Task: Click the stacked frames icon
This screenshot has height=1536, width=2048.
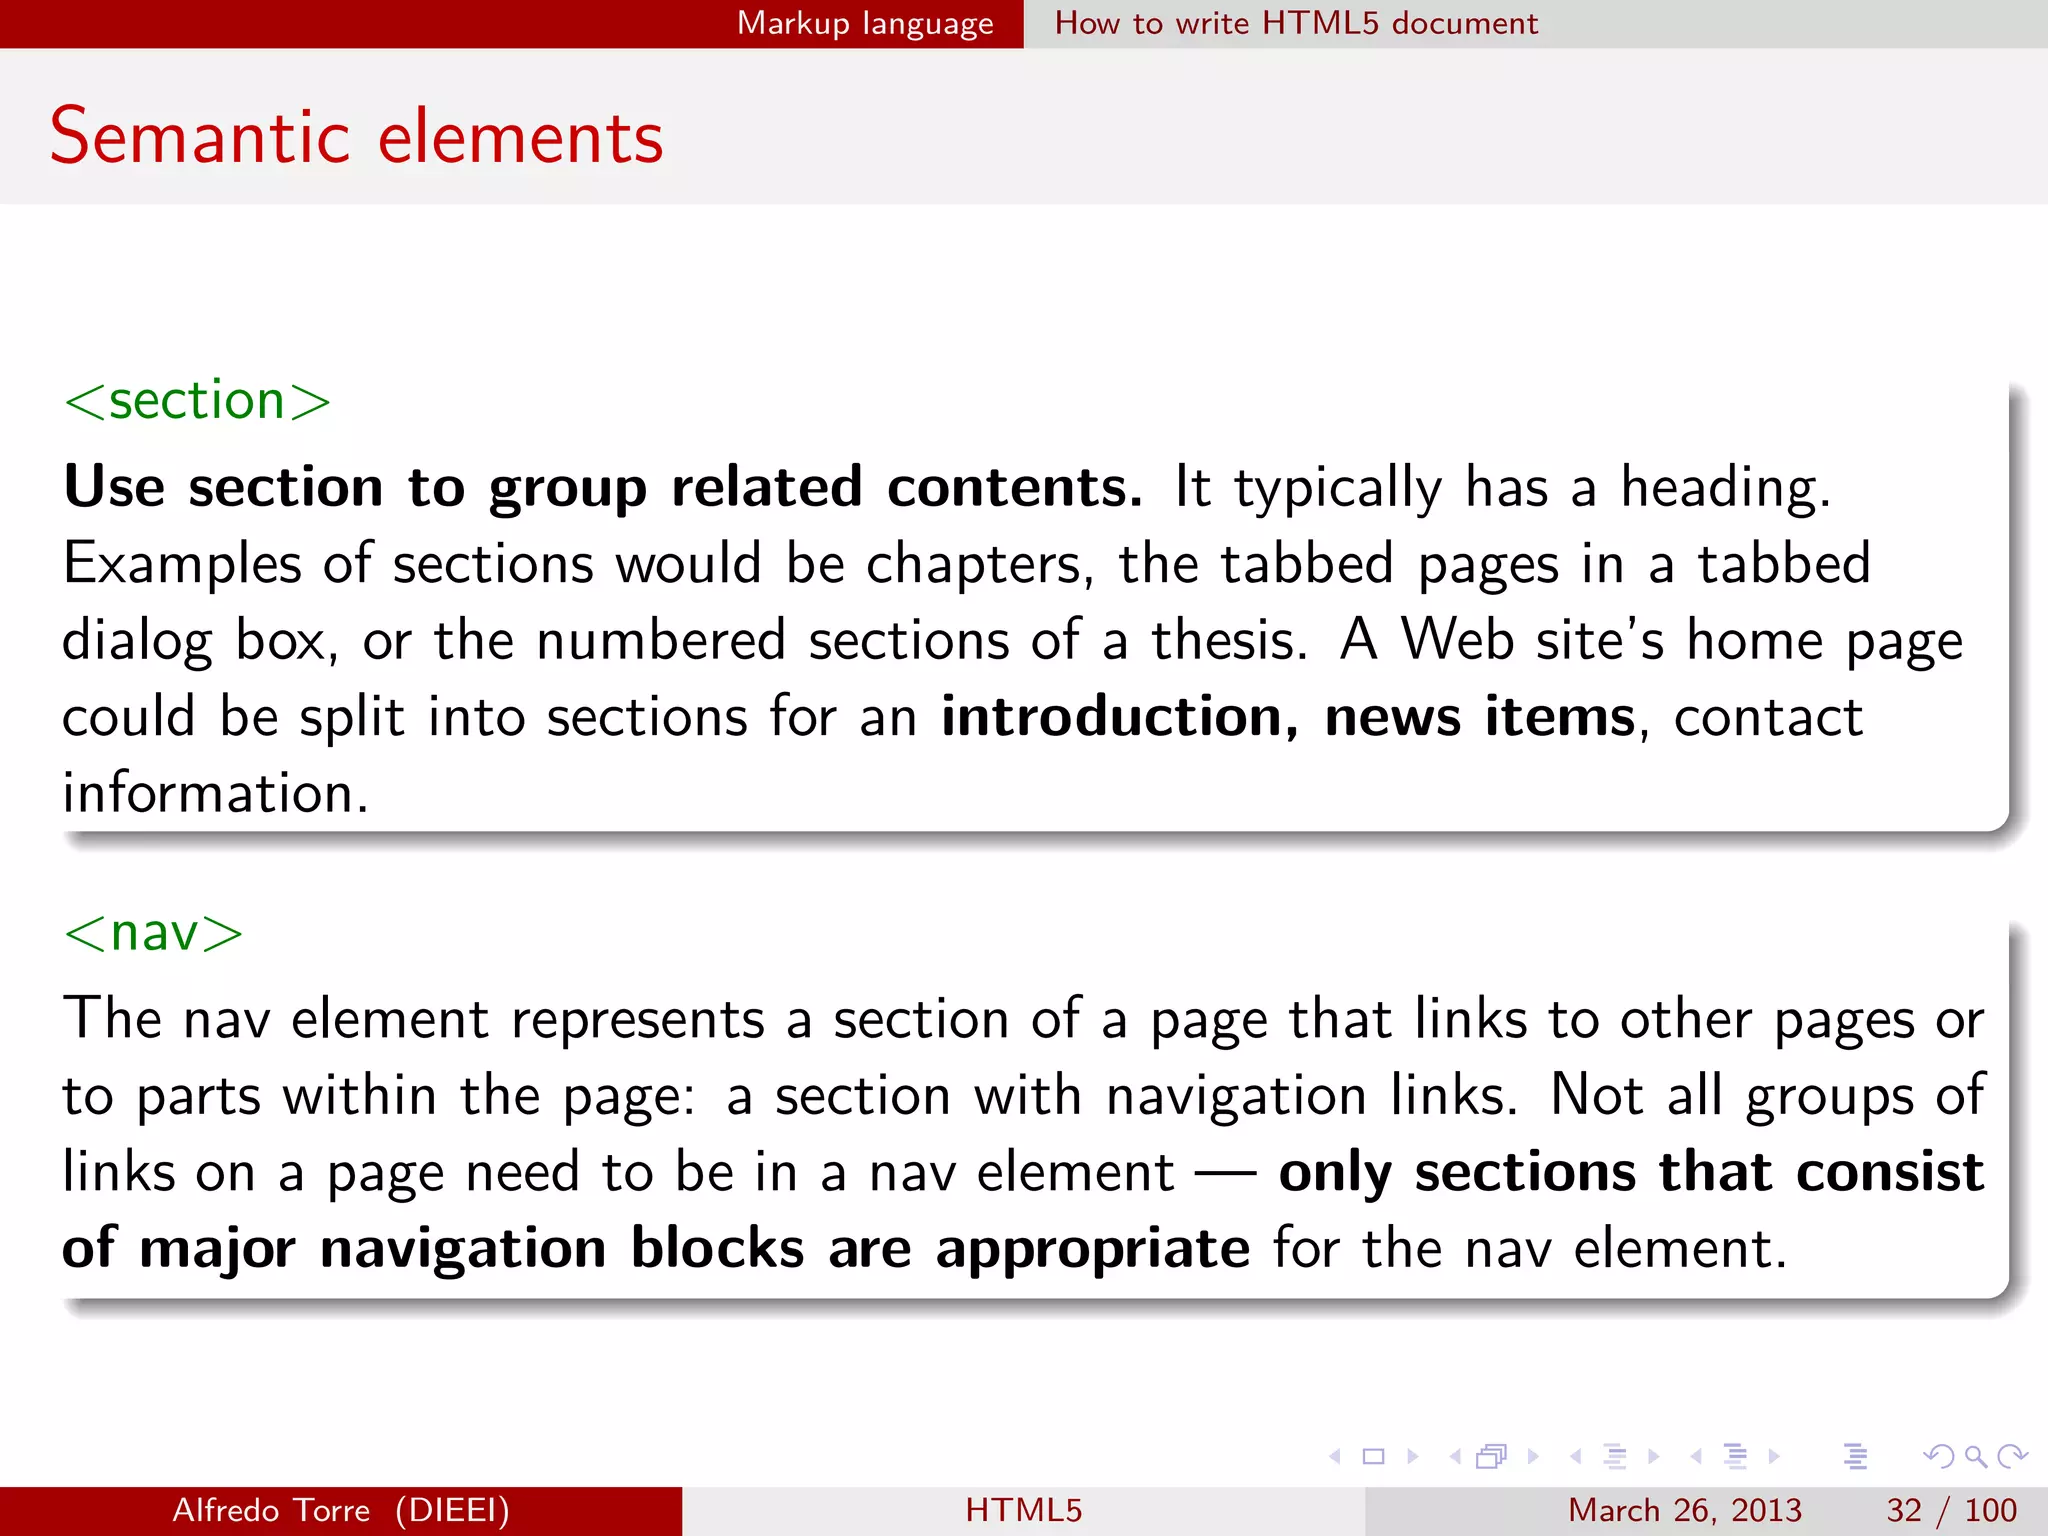Action: tap(1491, 1457)
